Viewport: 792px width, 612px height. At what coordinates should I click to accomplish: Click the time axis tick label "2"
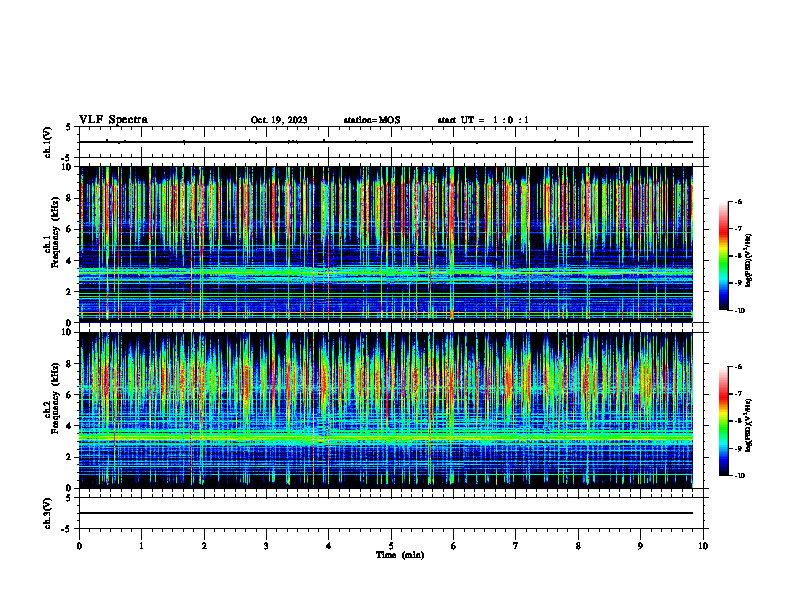click(x=204, y=546)
